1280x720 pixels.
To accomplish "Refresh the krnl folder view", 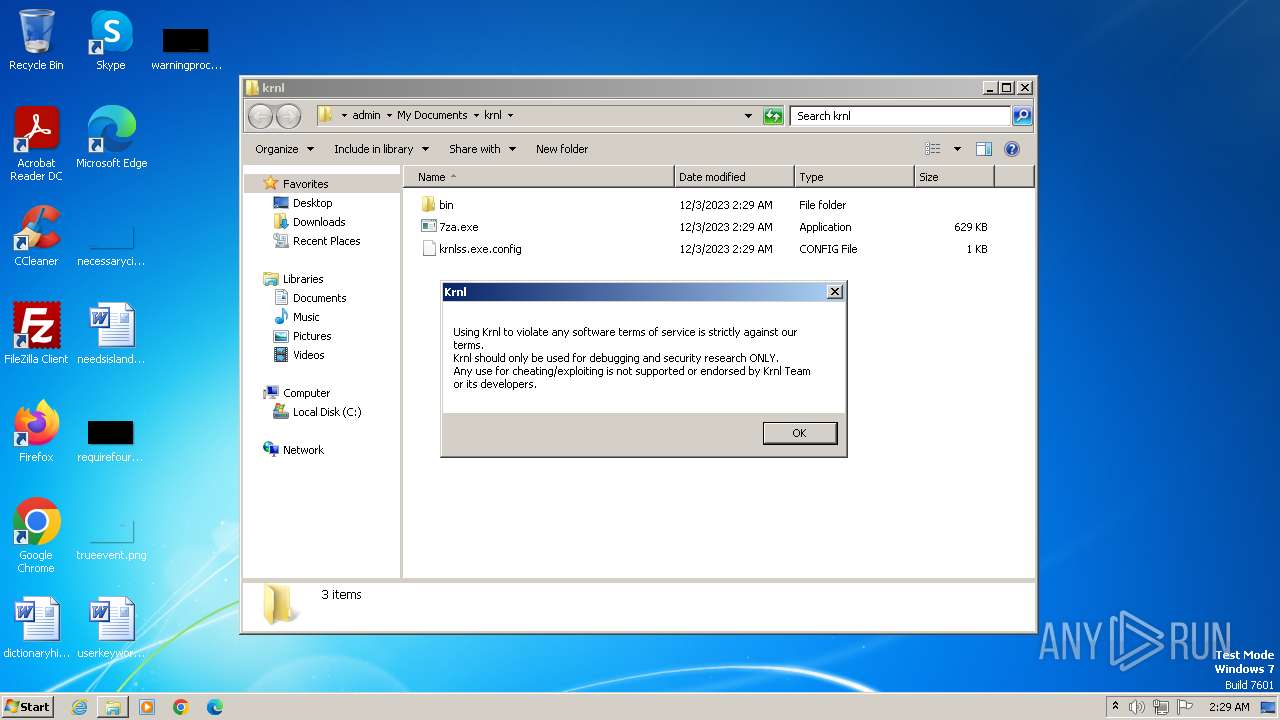I will (773, 116).
